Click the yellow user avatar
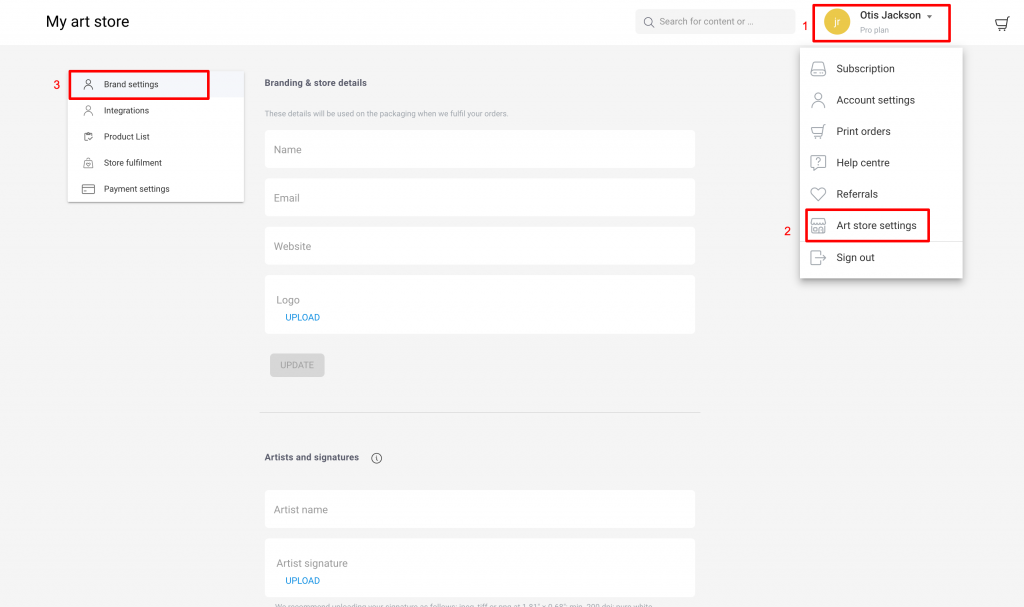 click(837, 22)
